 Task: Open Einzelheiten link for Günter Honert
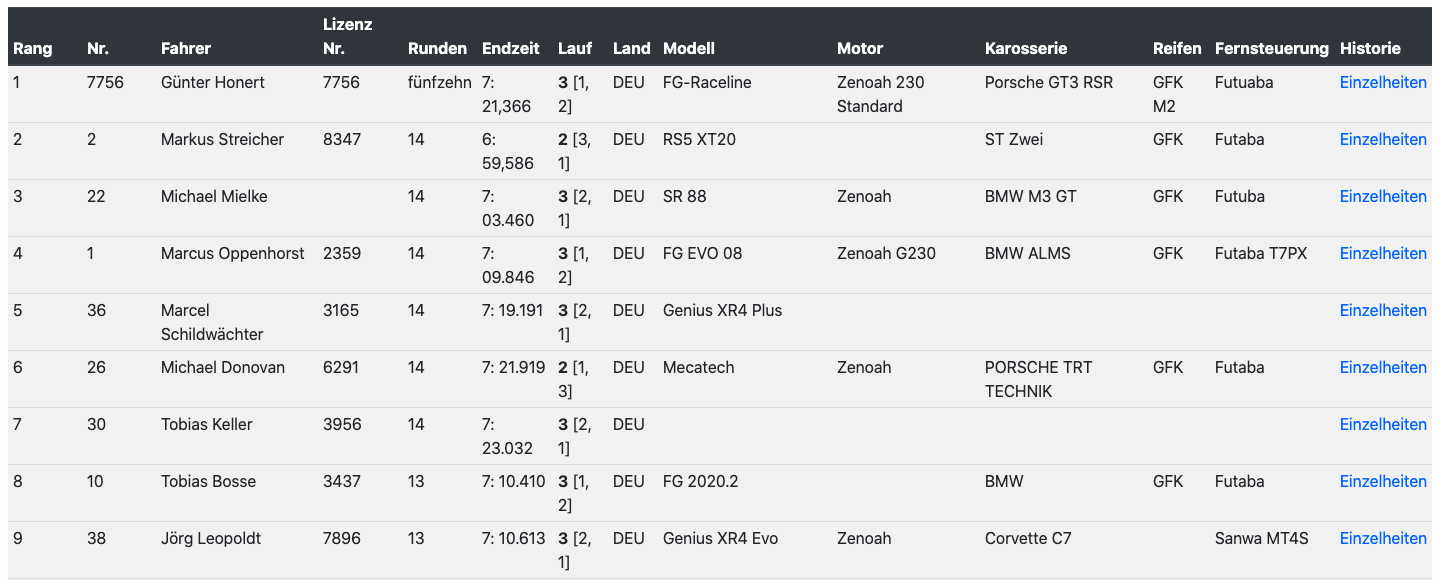pos(1383,83)
